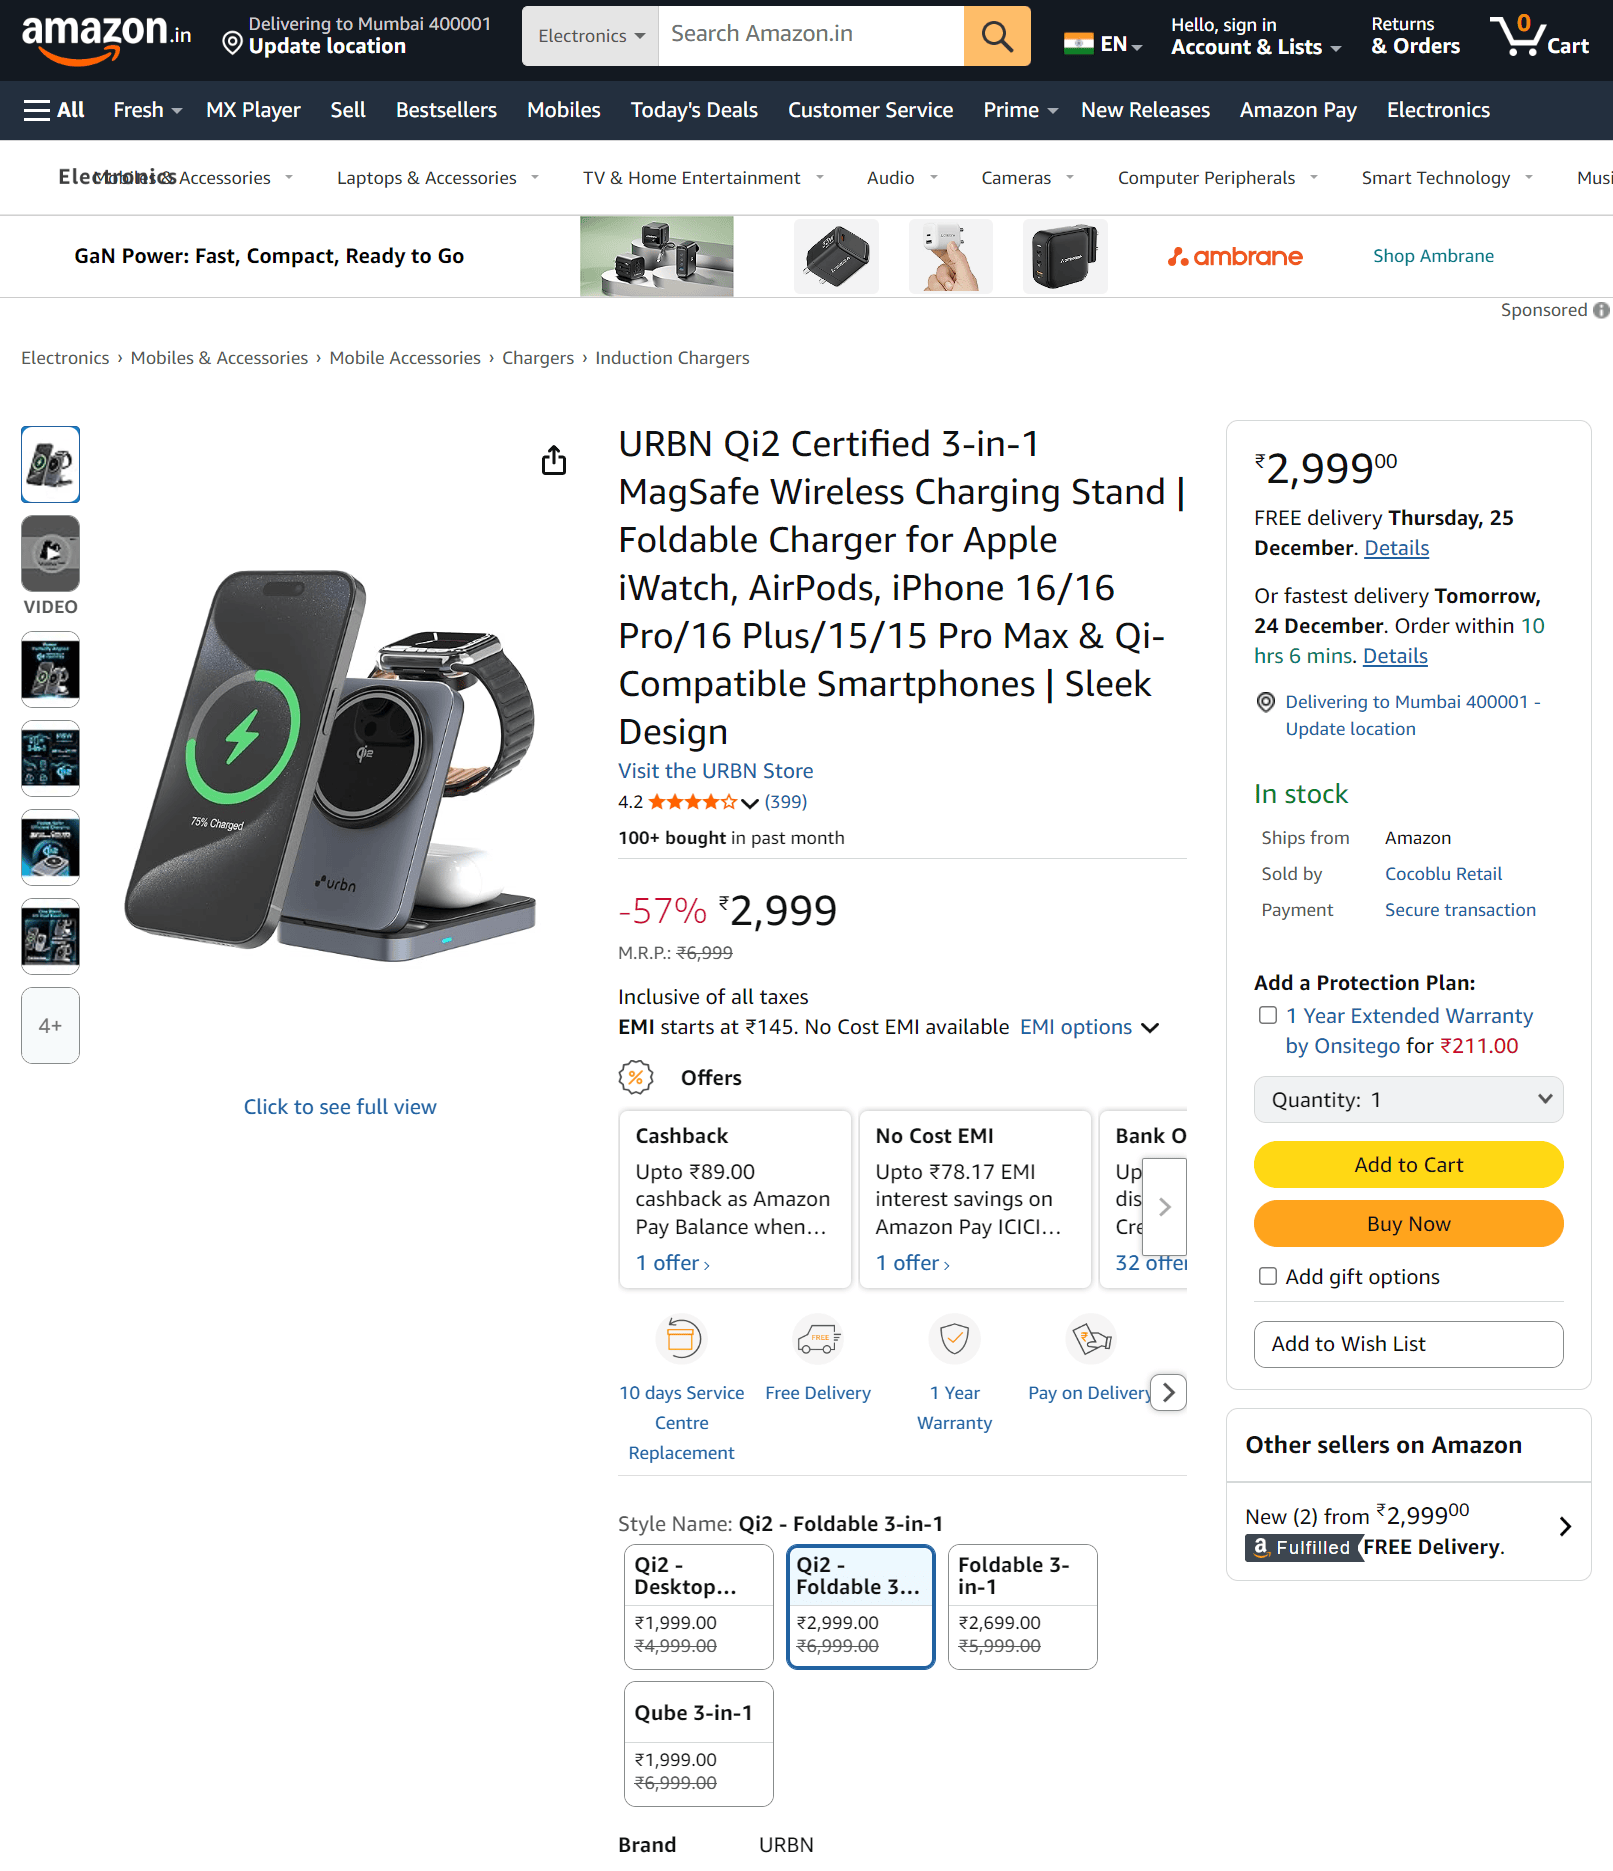
Task: Enable Add gift options checkbox
Action: tap(1268, 1277)
